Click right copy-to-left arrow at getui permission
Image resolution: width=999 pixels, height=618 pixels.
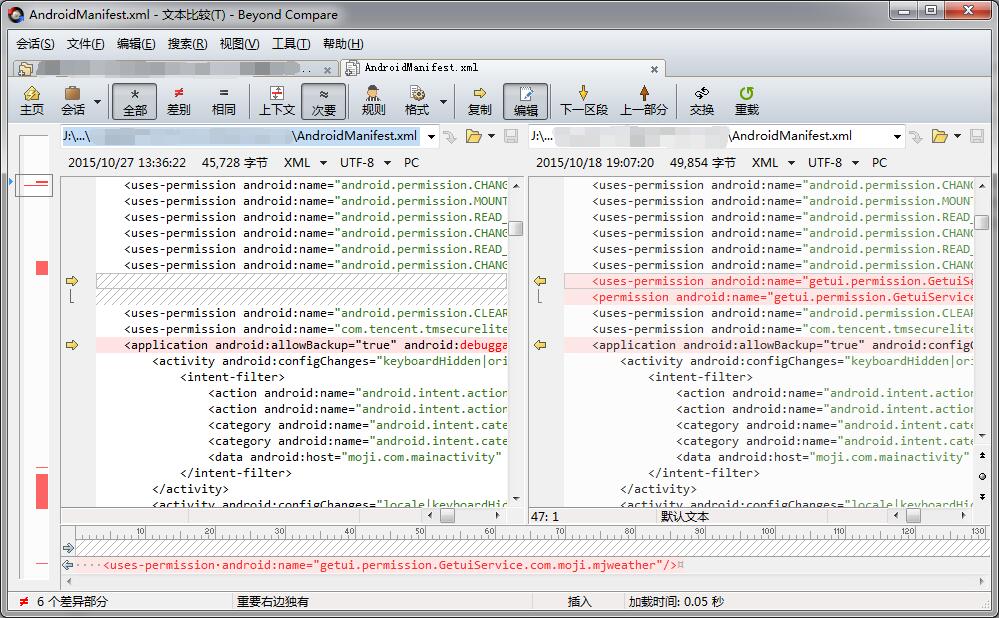[x=540, y=281]
